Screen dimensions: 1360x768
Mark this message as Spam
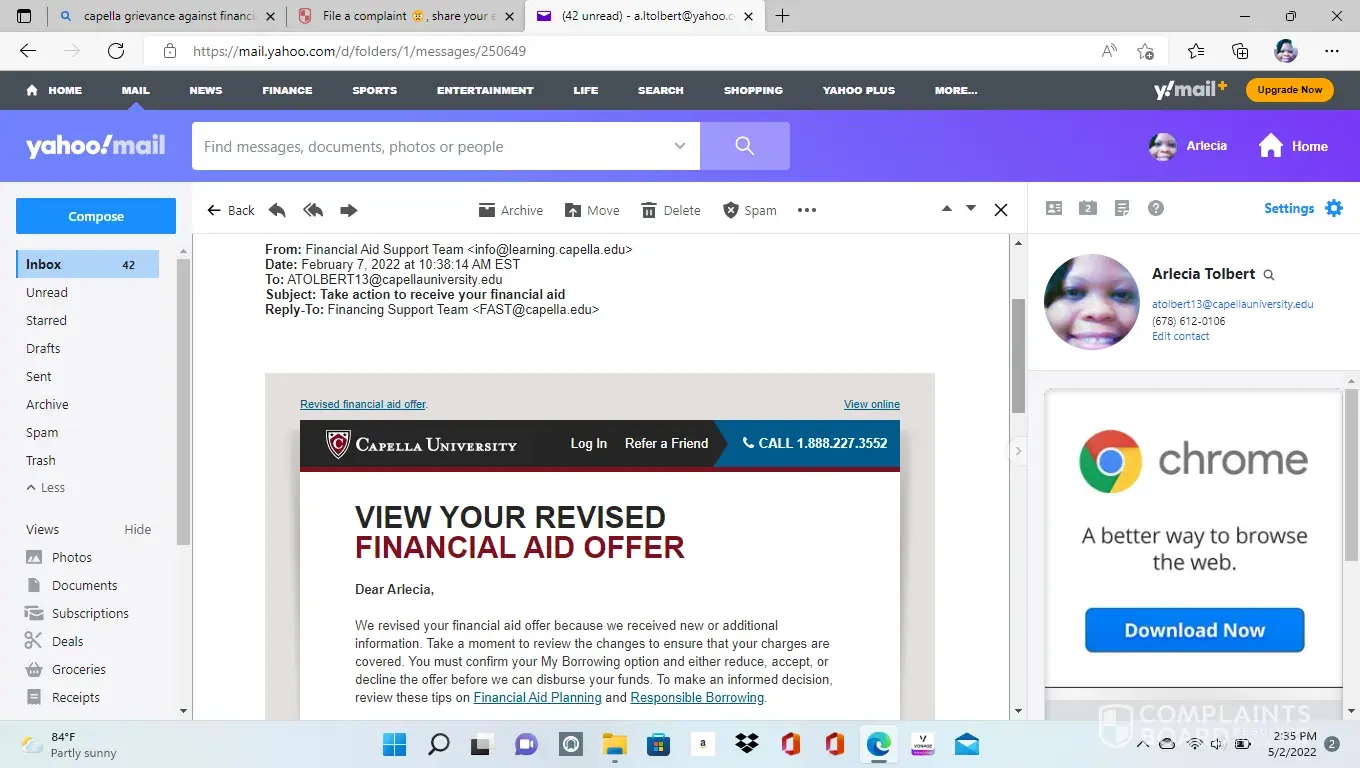[749, 210]
